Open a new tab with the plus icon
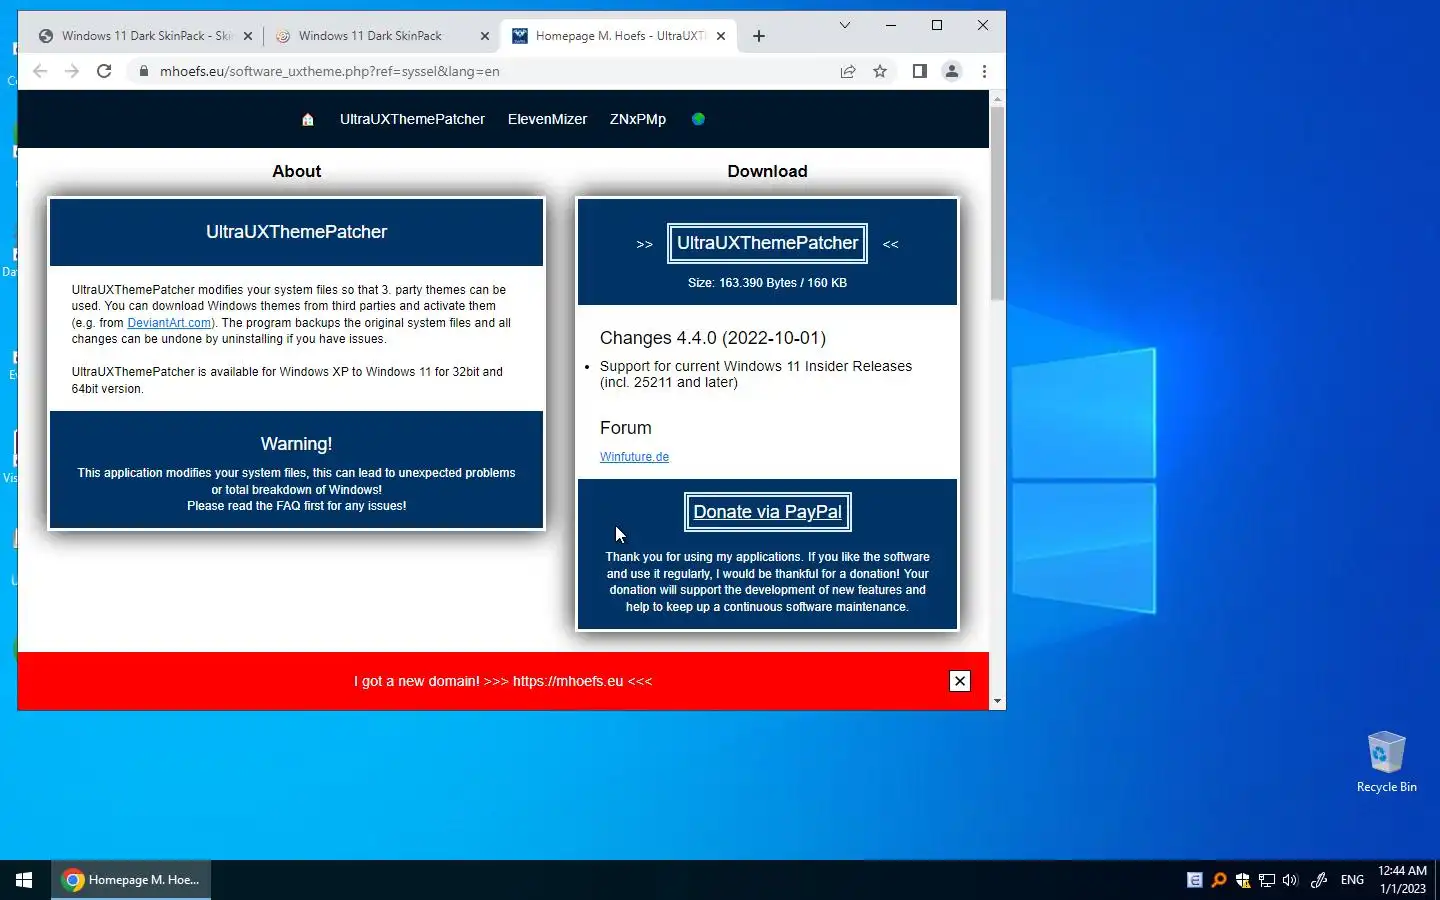1440x900 pixels. click(x=759, y=36)
